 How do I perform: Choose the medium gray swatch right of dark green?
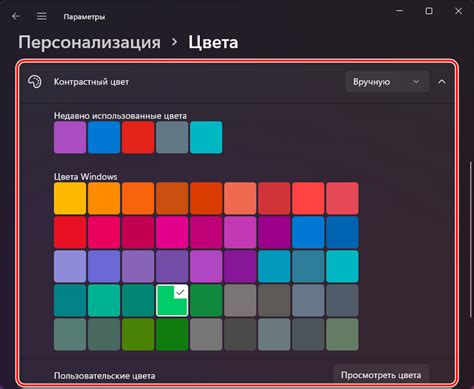point(206,334)
